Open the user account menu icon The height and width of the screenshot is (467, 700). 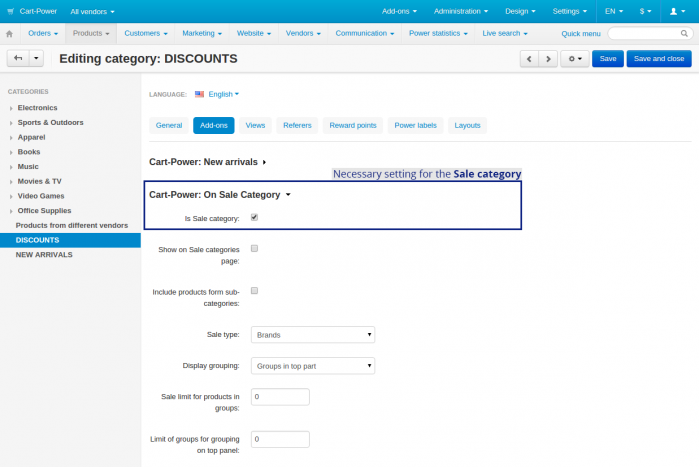point(677,11)
